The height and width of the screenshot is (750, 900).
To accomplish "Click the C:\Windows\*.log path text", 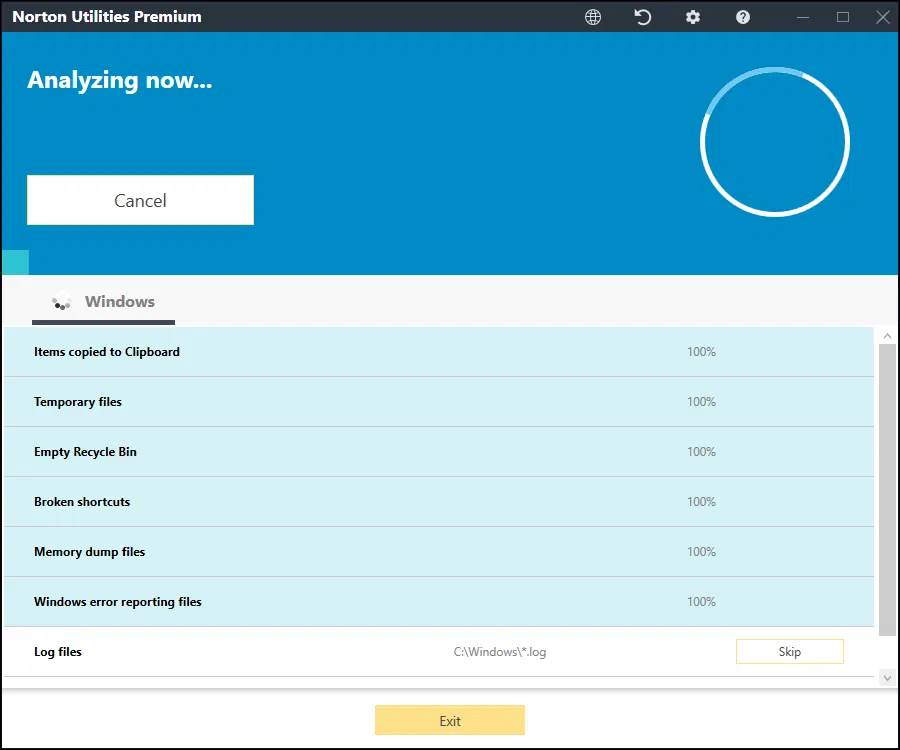I will click(x=500, y=652).
